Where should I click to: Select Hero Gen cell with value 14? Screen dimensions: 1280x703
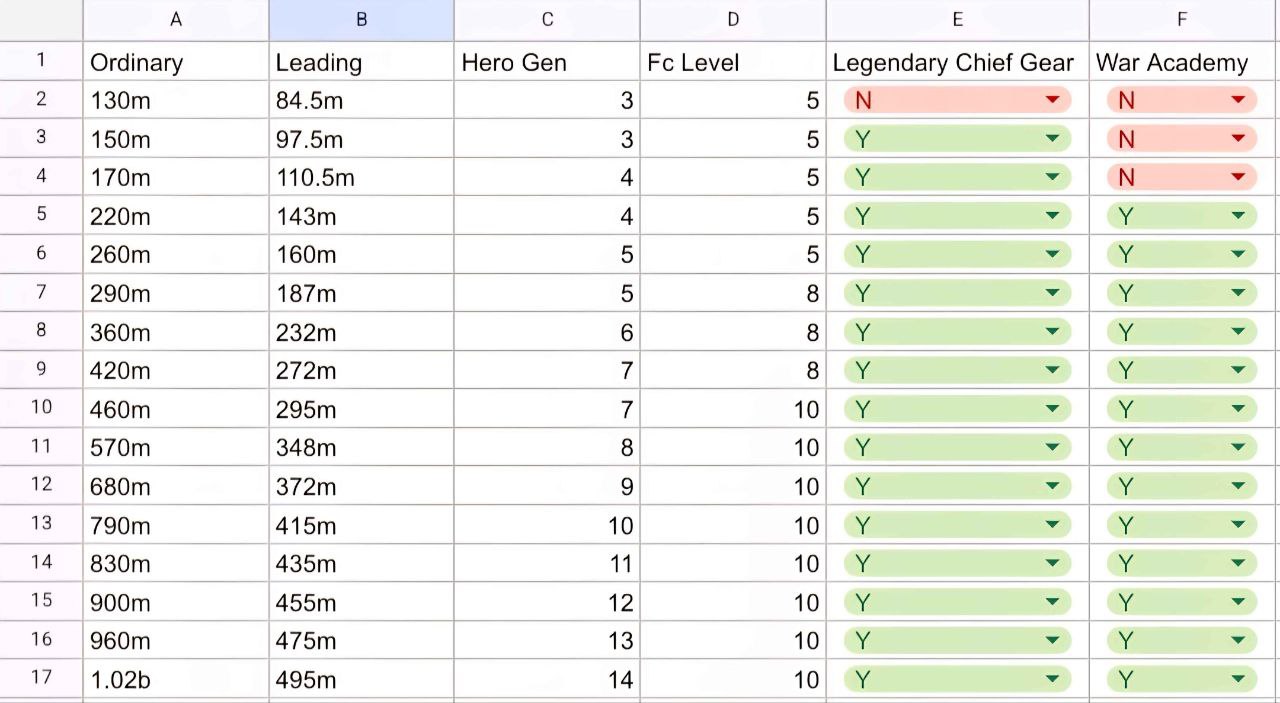[x=547, y=680]
